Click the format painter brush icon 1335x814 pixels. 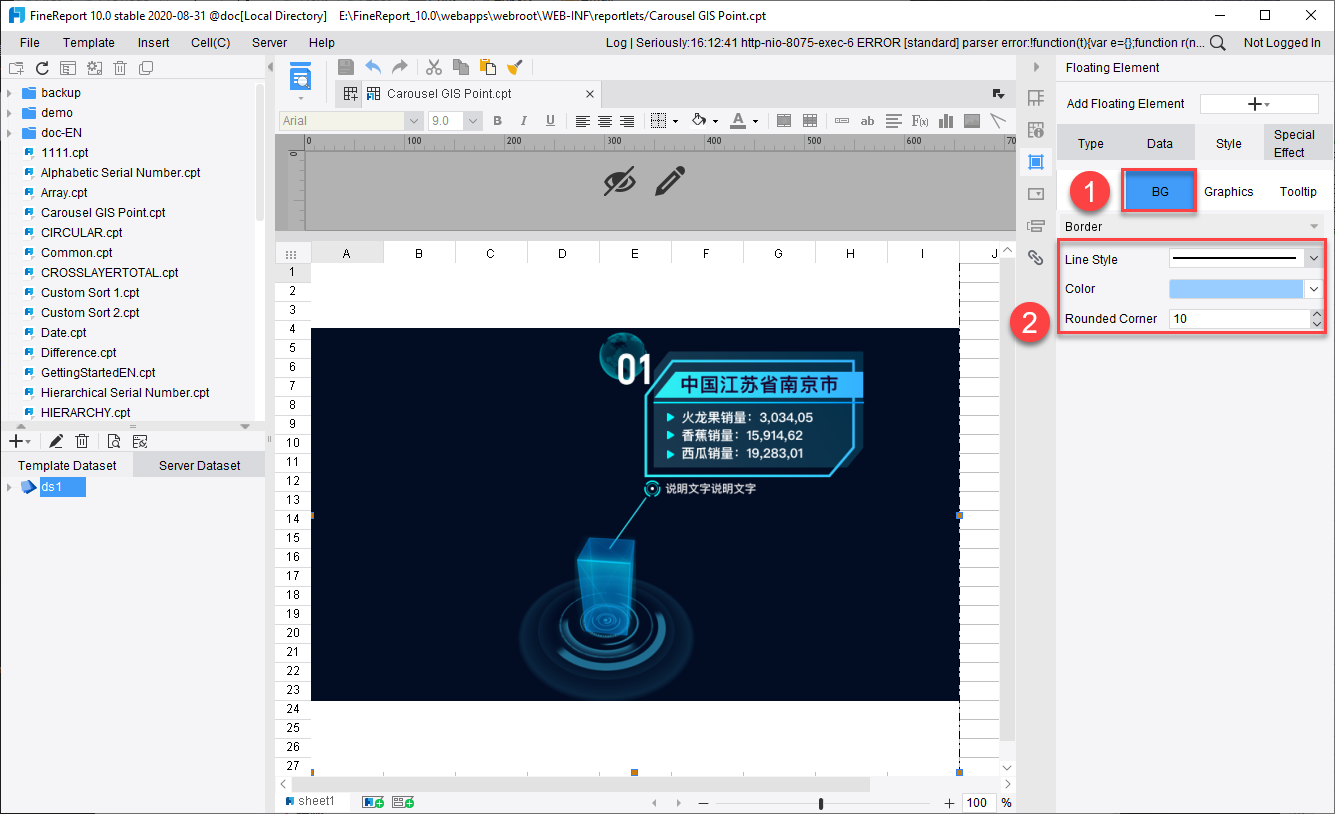click(514, 67)
